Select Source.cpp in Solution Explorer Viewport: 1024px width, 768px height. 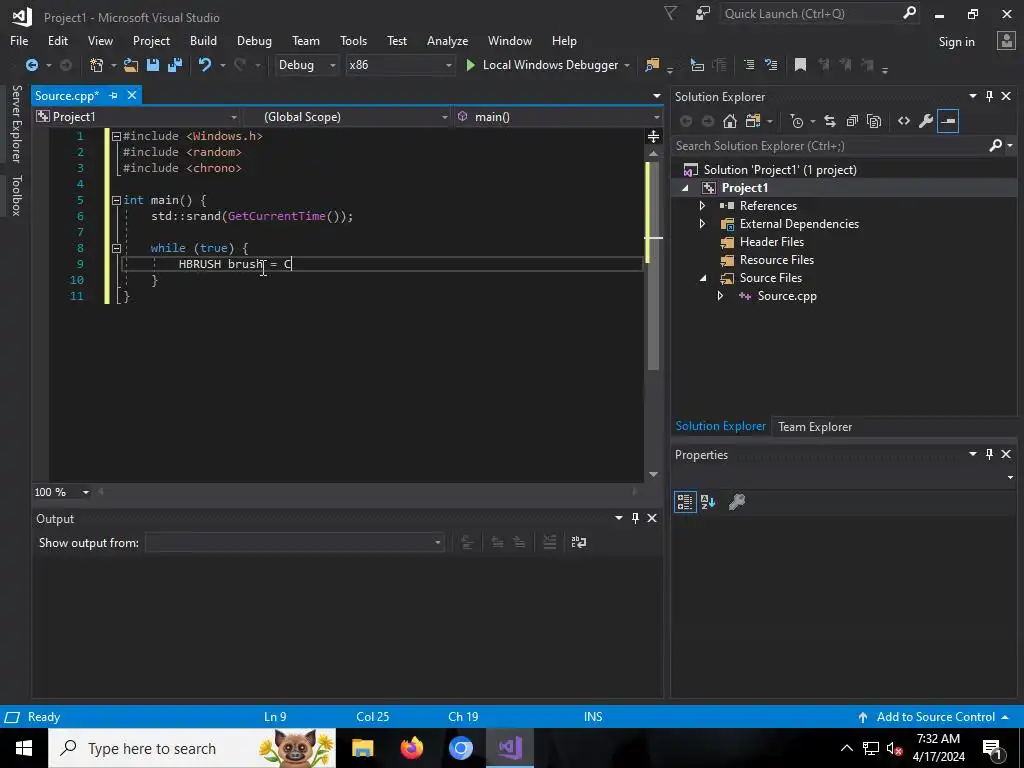point(786,296)
